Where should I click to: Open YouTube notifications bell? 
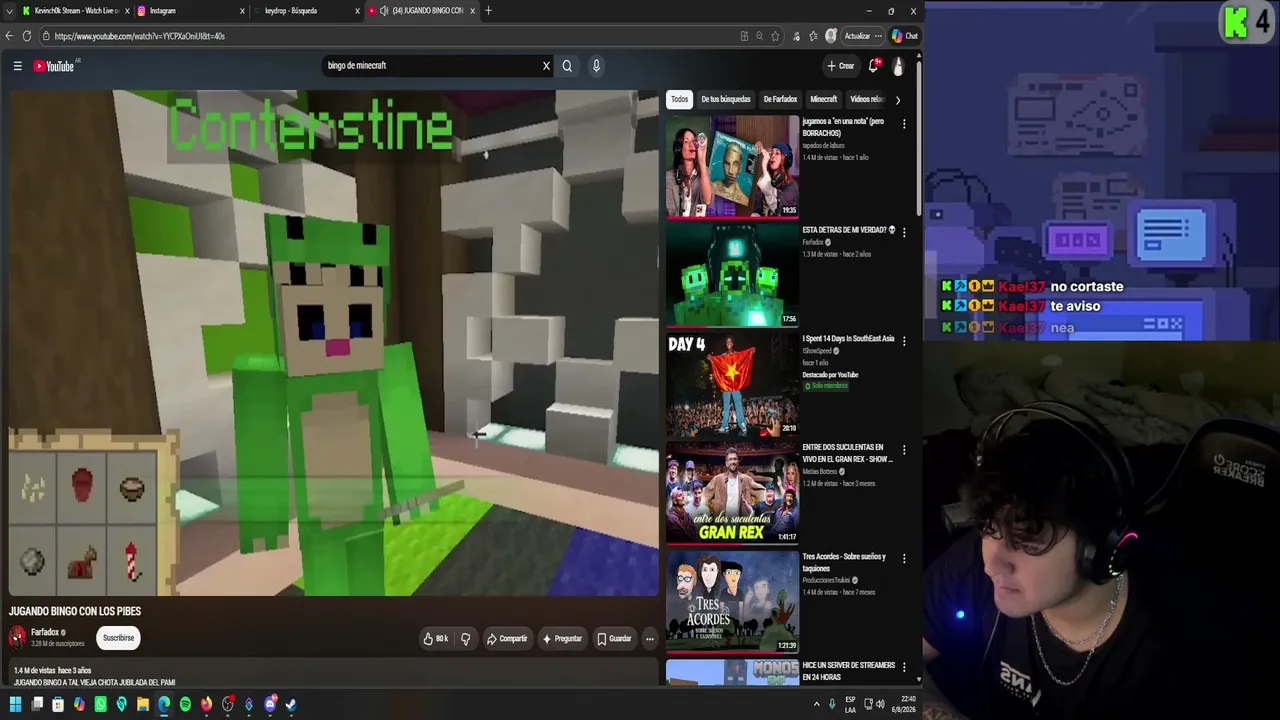coord(873,66)
